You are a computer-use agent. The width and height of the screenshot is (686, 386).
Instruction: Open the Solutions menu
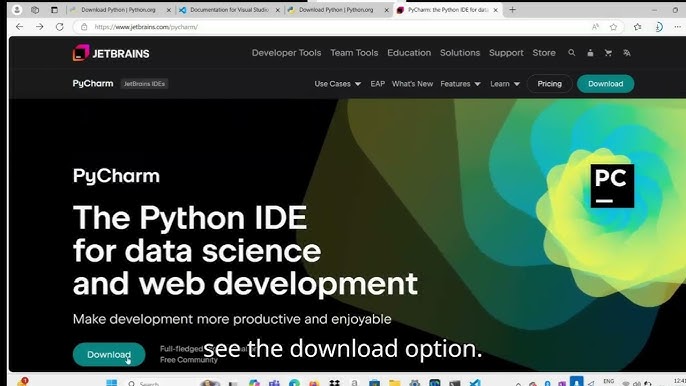point(460,53)
